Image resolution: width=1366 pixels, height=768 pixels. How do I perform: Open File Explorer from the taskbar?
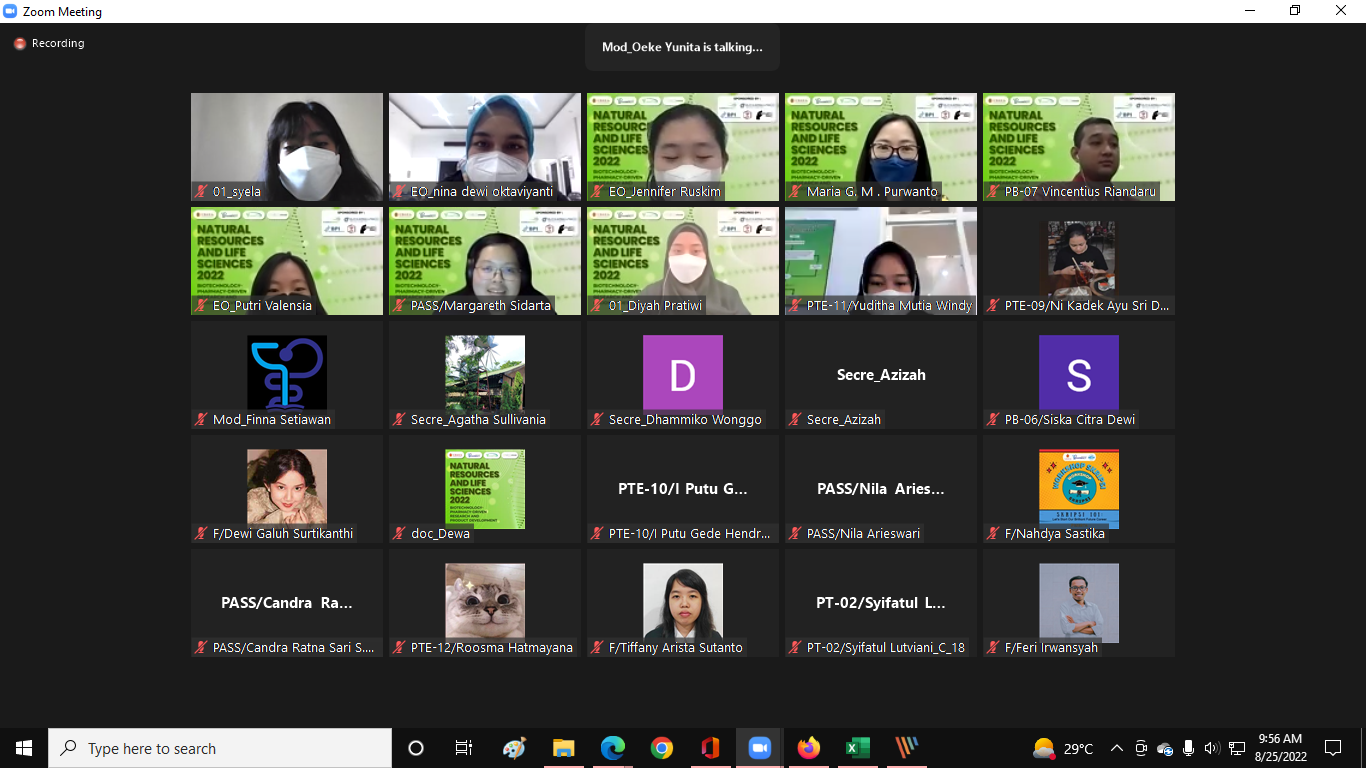click(563, 748)
